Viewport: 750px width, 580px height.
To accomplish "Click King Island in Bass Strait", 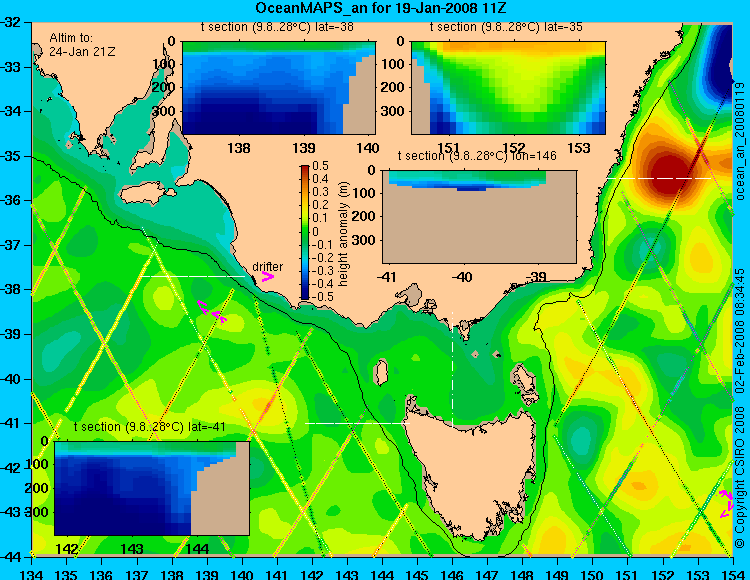I will pos(381,372).
